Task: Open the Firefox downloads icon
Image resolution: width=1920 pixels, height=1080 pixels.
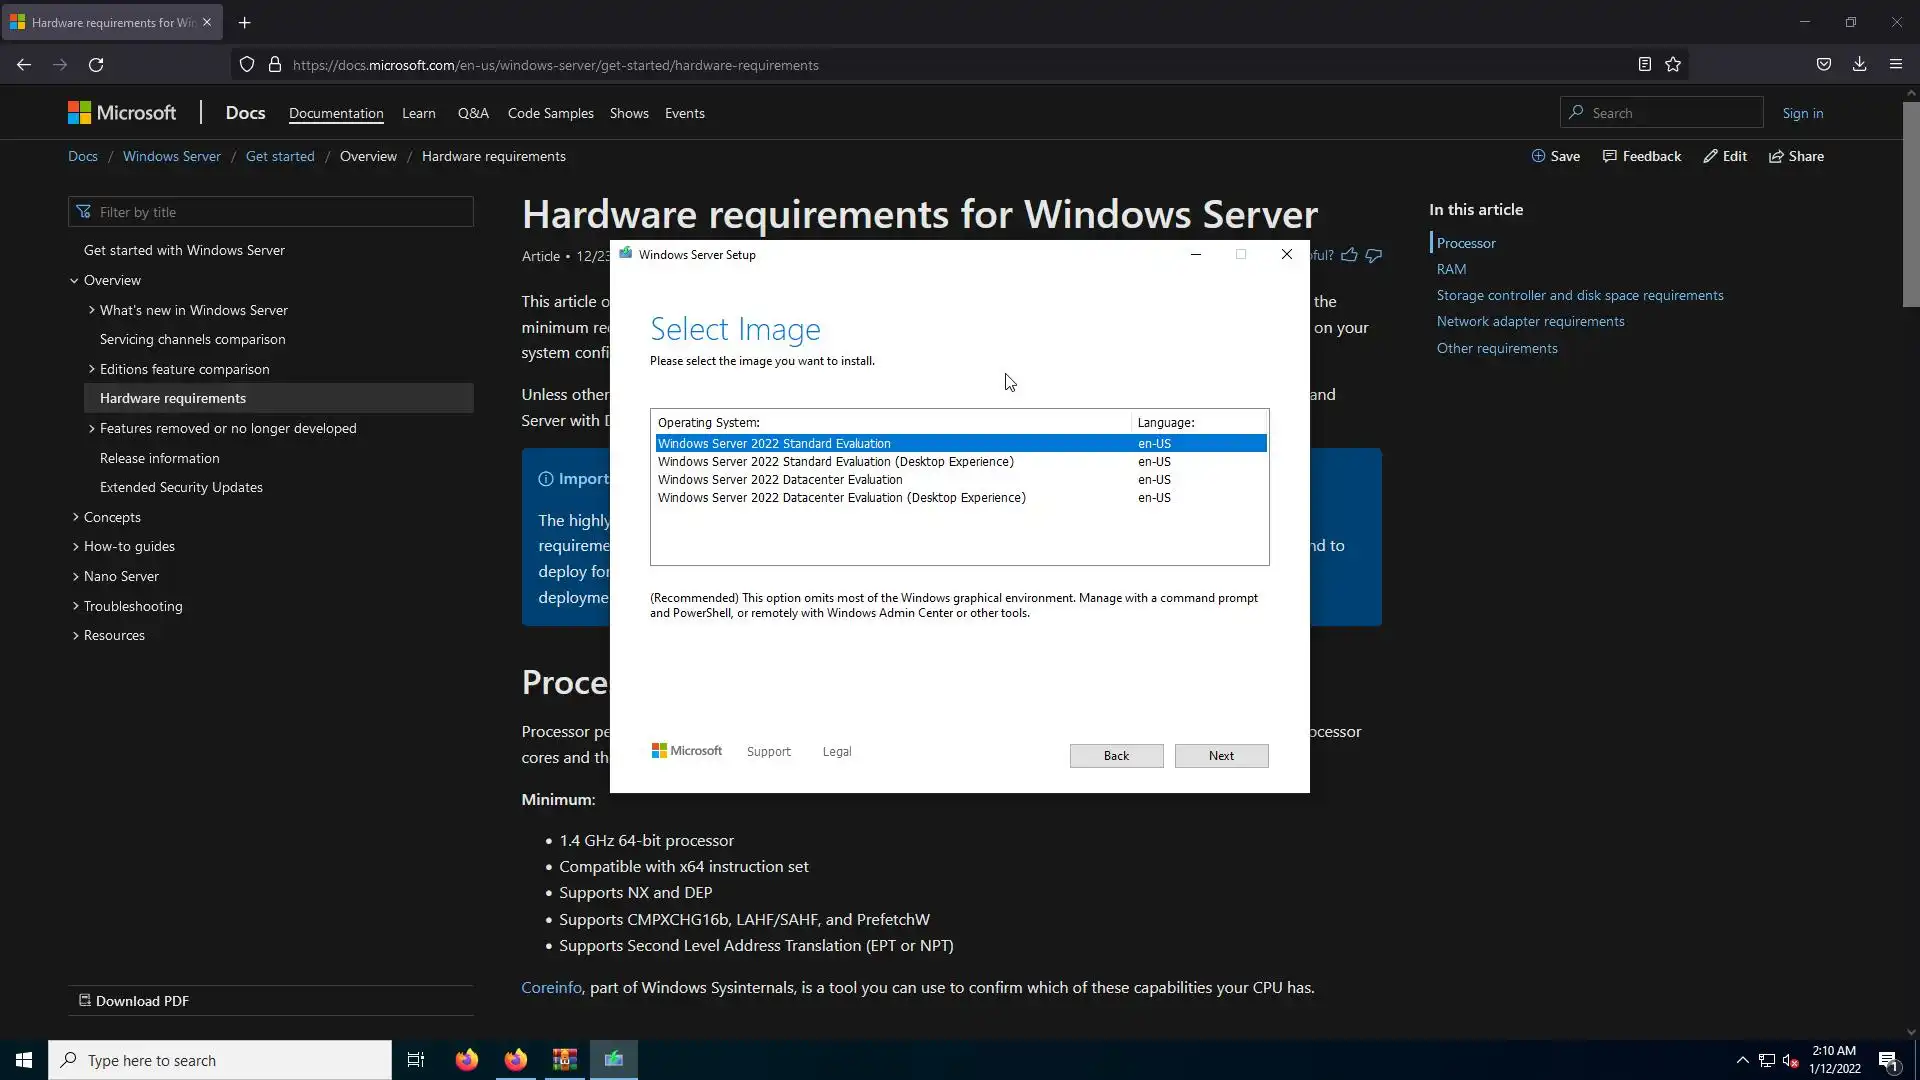Action: (x=1859, y=65)
